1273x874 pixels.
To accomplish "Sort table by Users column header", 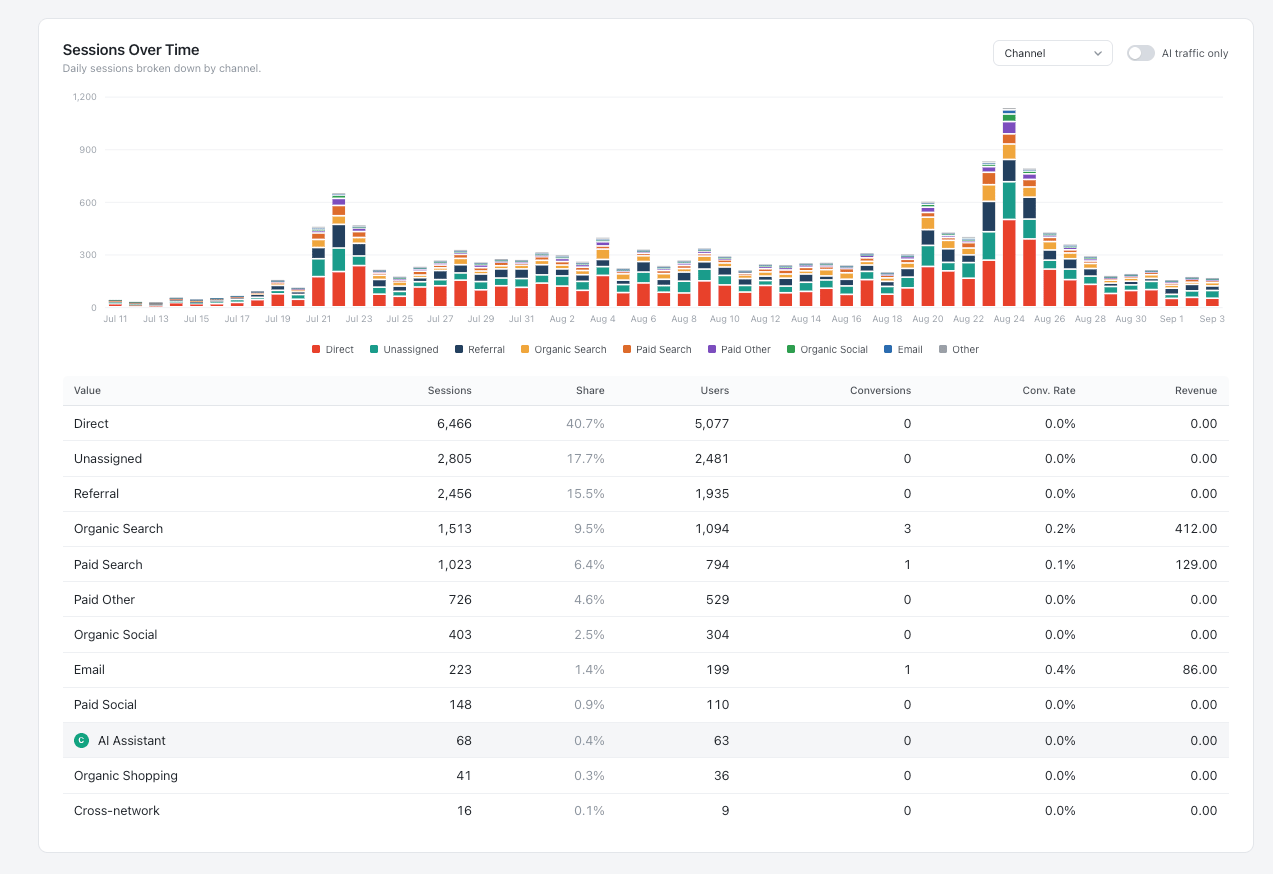I will [715, 391].
